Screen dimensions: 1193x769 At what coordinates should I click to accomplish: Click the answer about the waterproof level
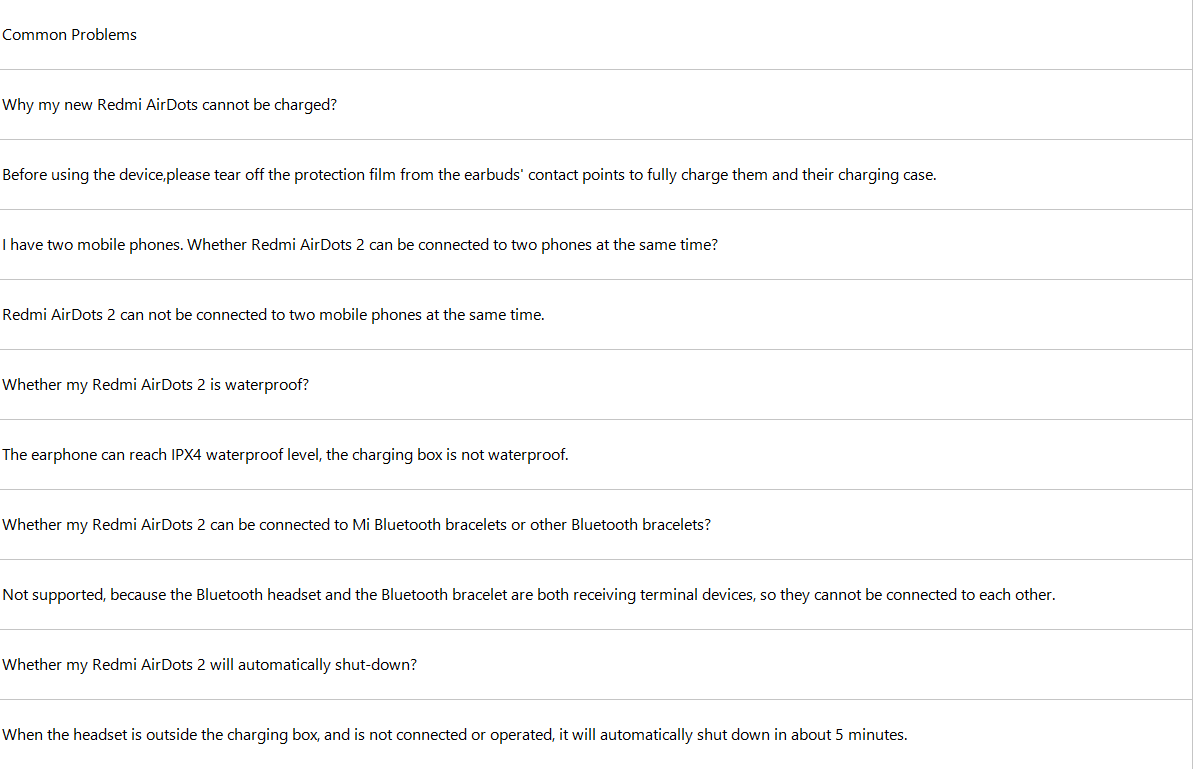pos(285,455)
